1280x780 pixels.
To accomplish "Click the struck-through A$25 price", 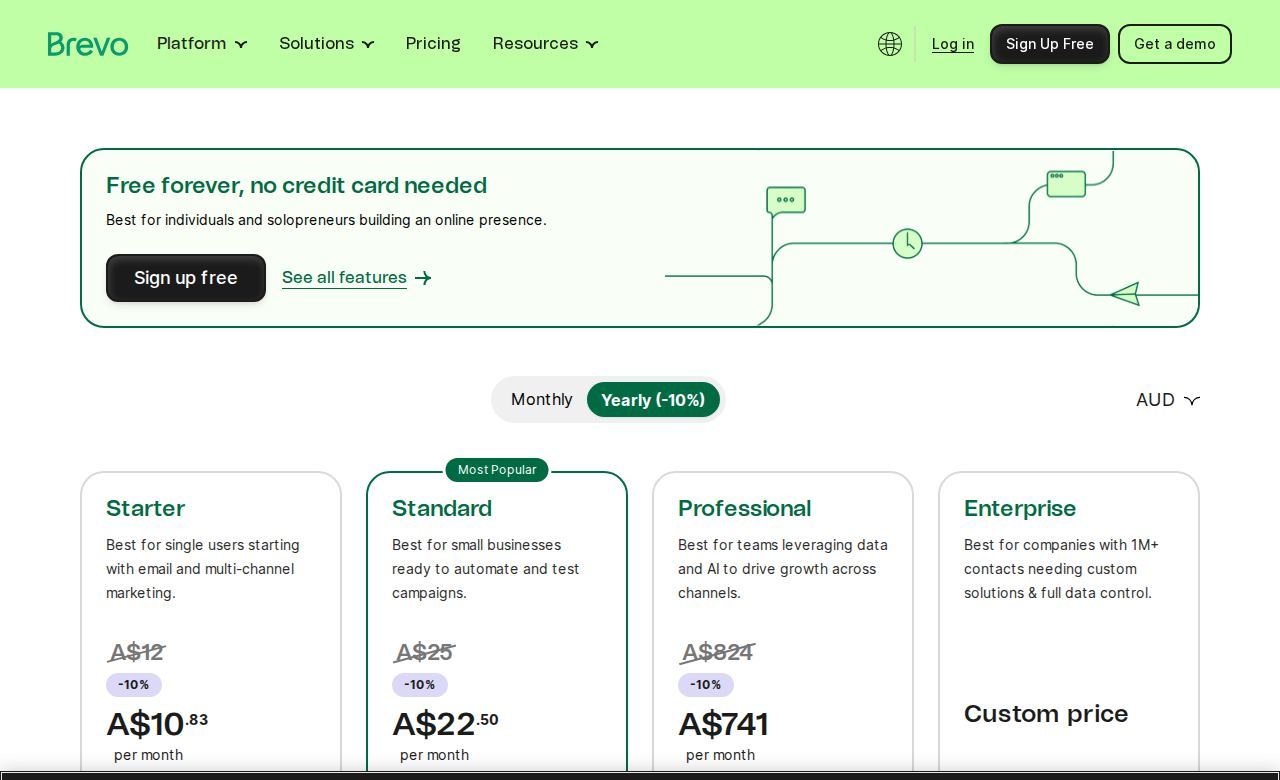I will coord(424,653).
